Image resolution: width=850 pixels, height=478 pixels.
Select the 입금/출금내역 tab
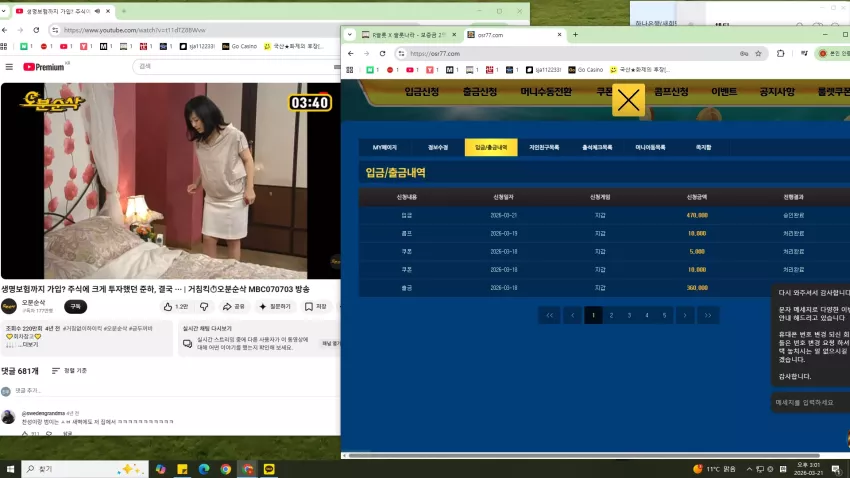[x=491, y=147]
